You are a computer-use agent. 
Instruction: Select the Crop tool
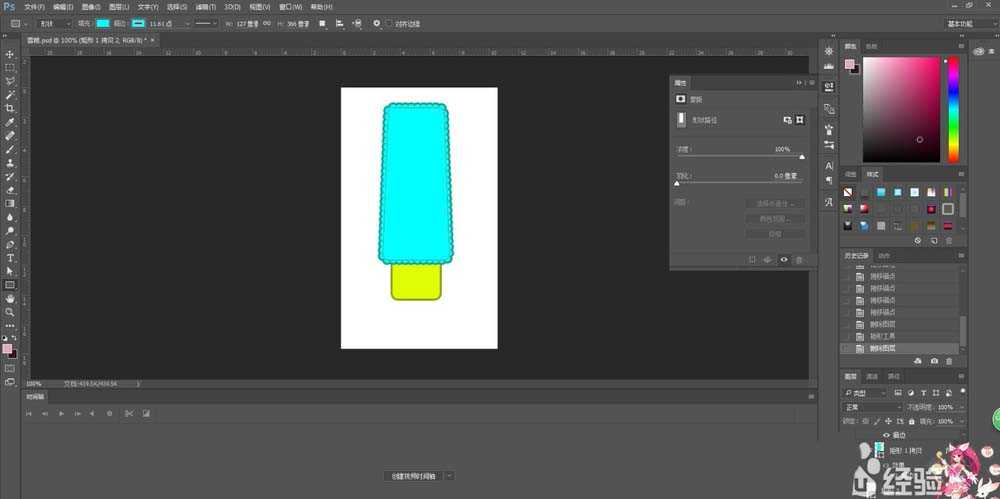click(x=10, y=108)
